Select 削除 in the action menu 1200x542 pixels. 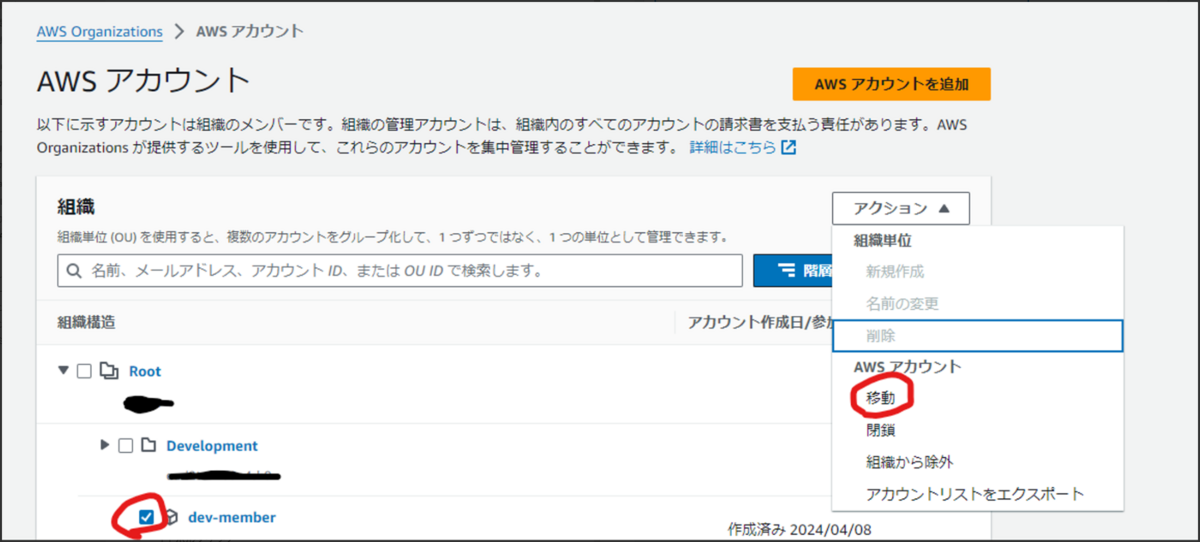(978, 335)
